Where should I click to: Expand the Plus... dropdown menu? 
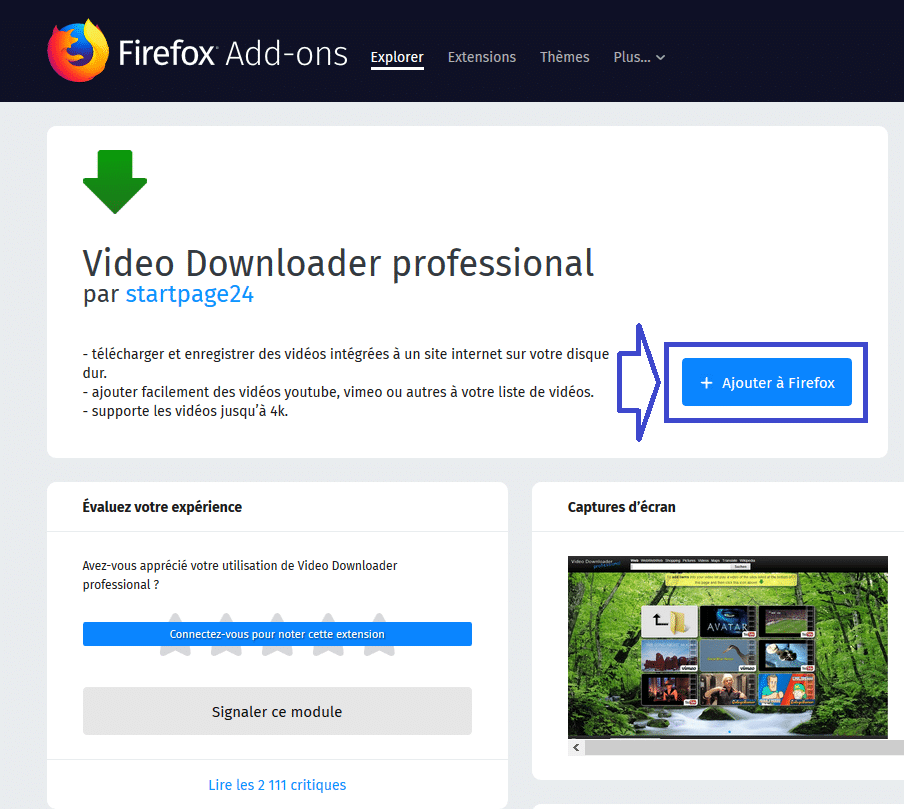click(639, 57)
